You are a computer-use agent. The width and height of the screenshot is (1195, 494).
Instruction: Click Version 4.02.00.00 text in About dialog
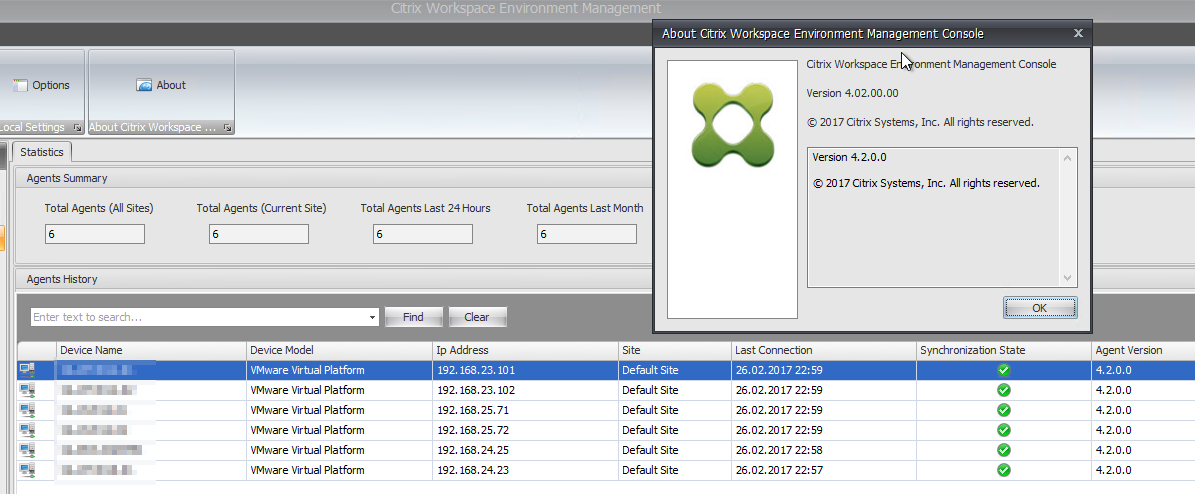tap(853, 93)
